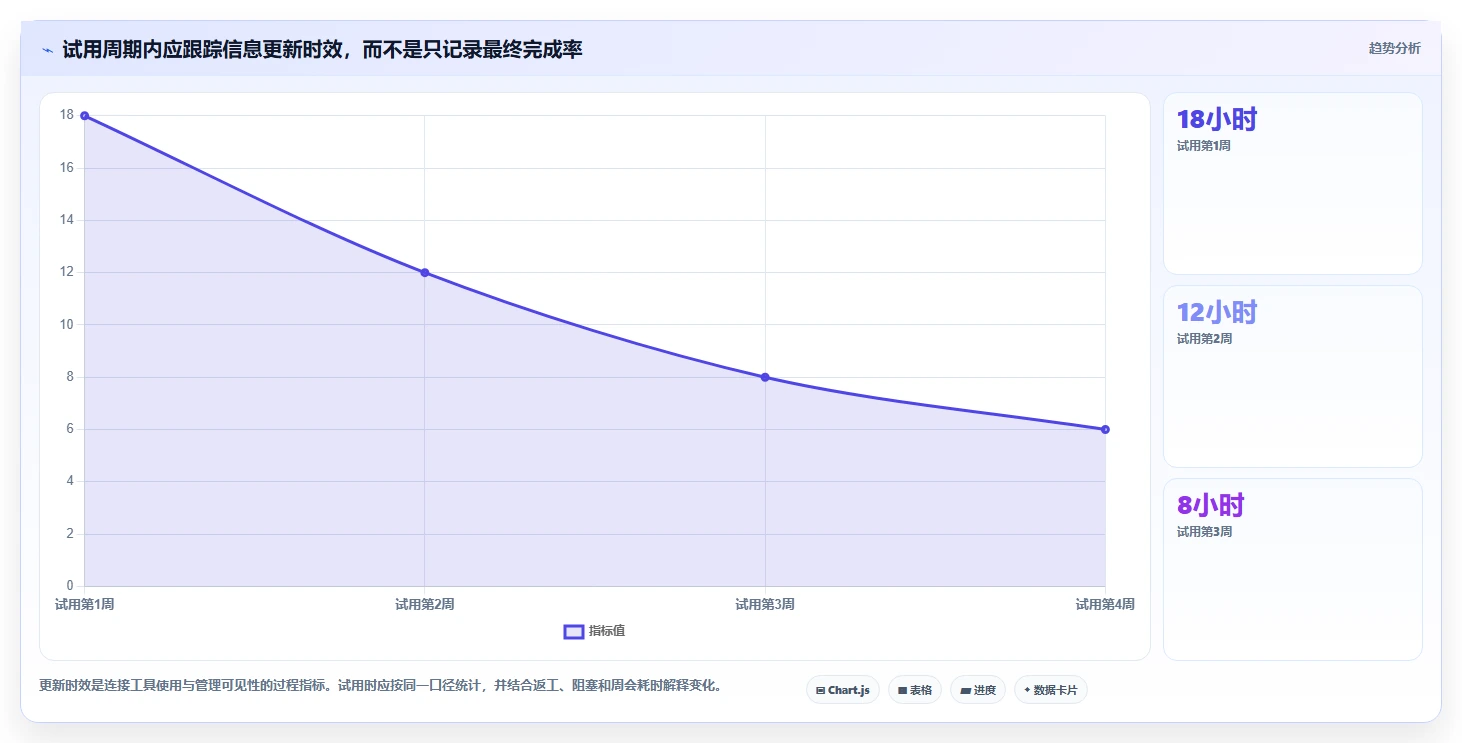The height and width of the screenshot is (743, 1462).
Task: Click the 进度 tag icon
Action: pyautogui.click(x=965, y=690)
